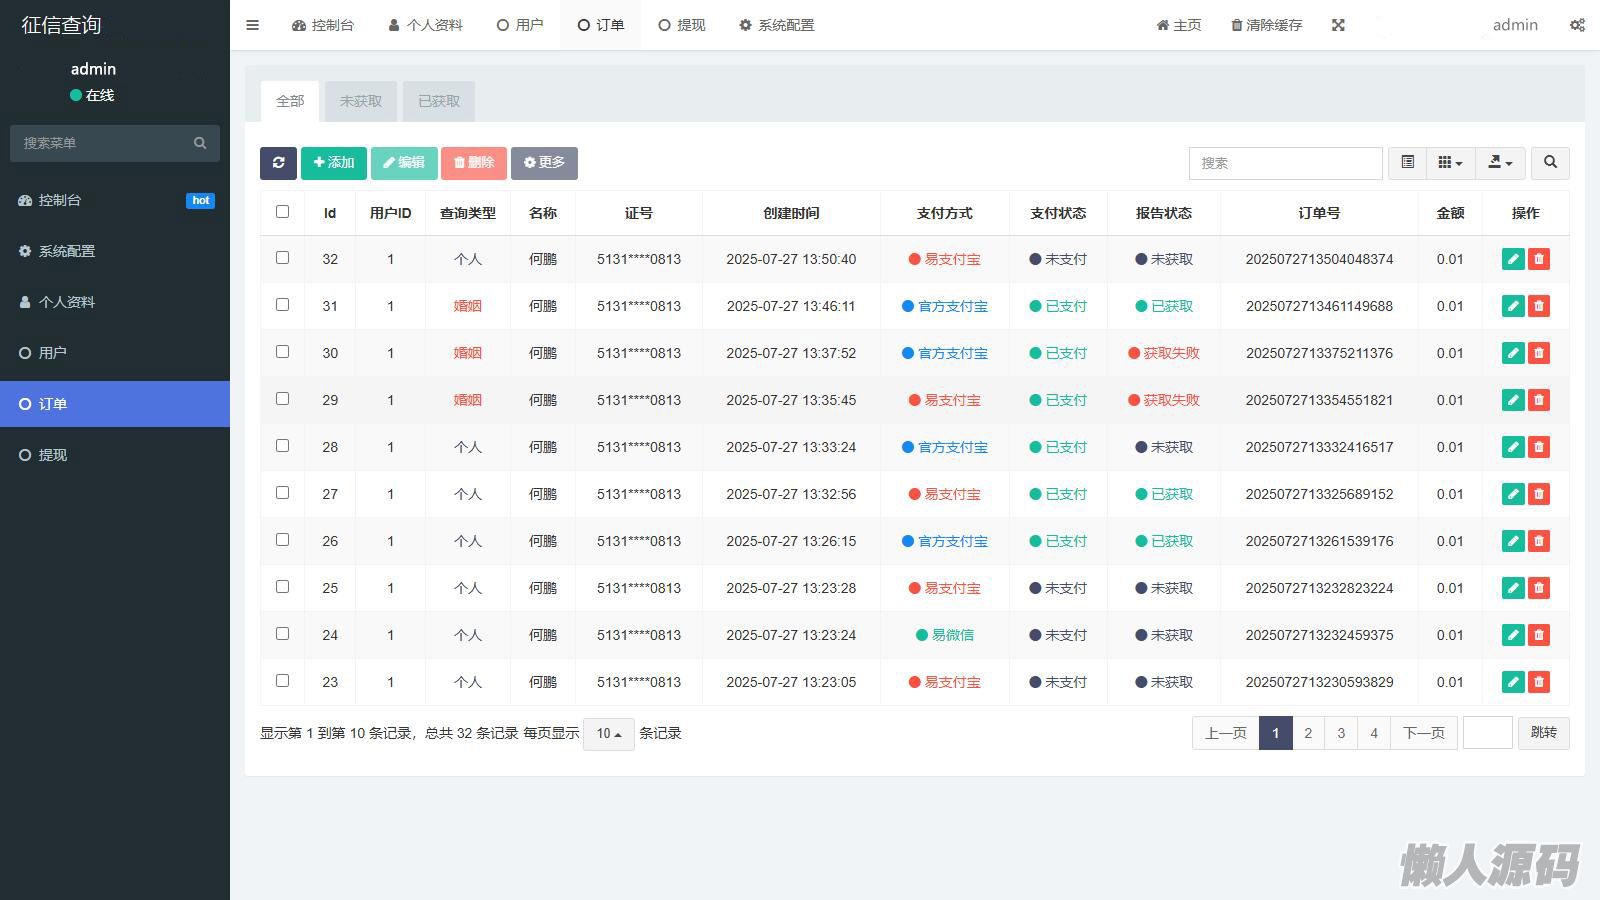Expand the export data dropdown
The width and height of the screenshot is (1600, 900).
point(1500,163)
